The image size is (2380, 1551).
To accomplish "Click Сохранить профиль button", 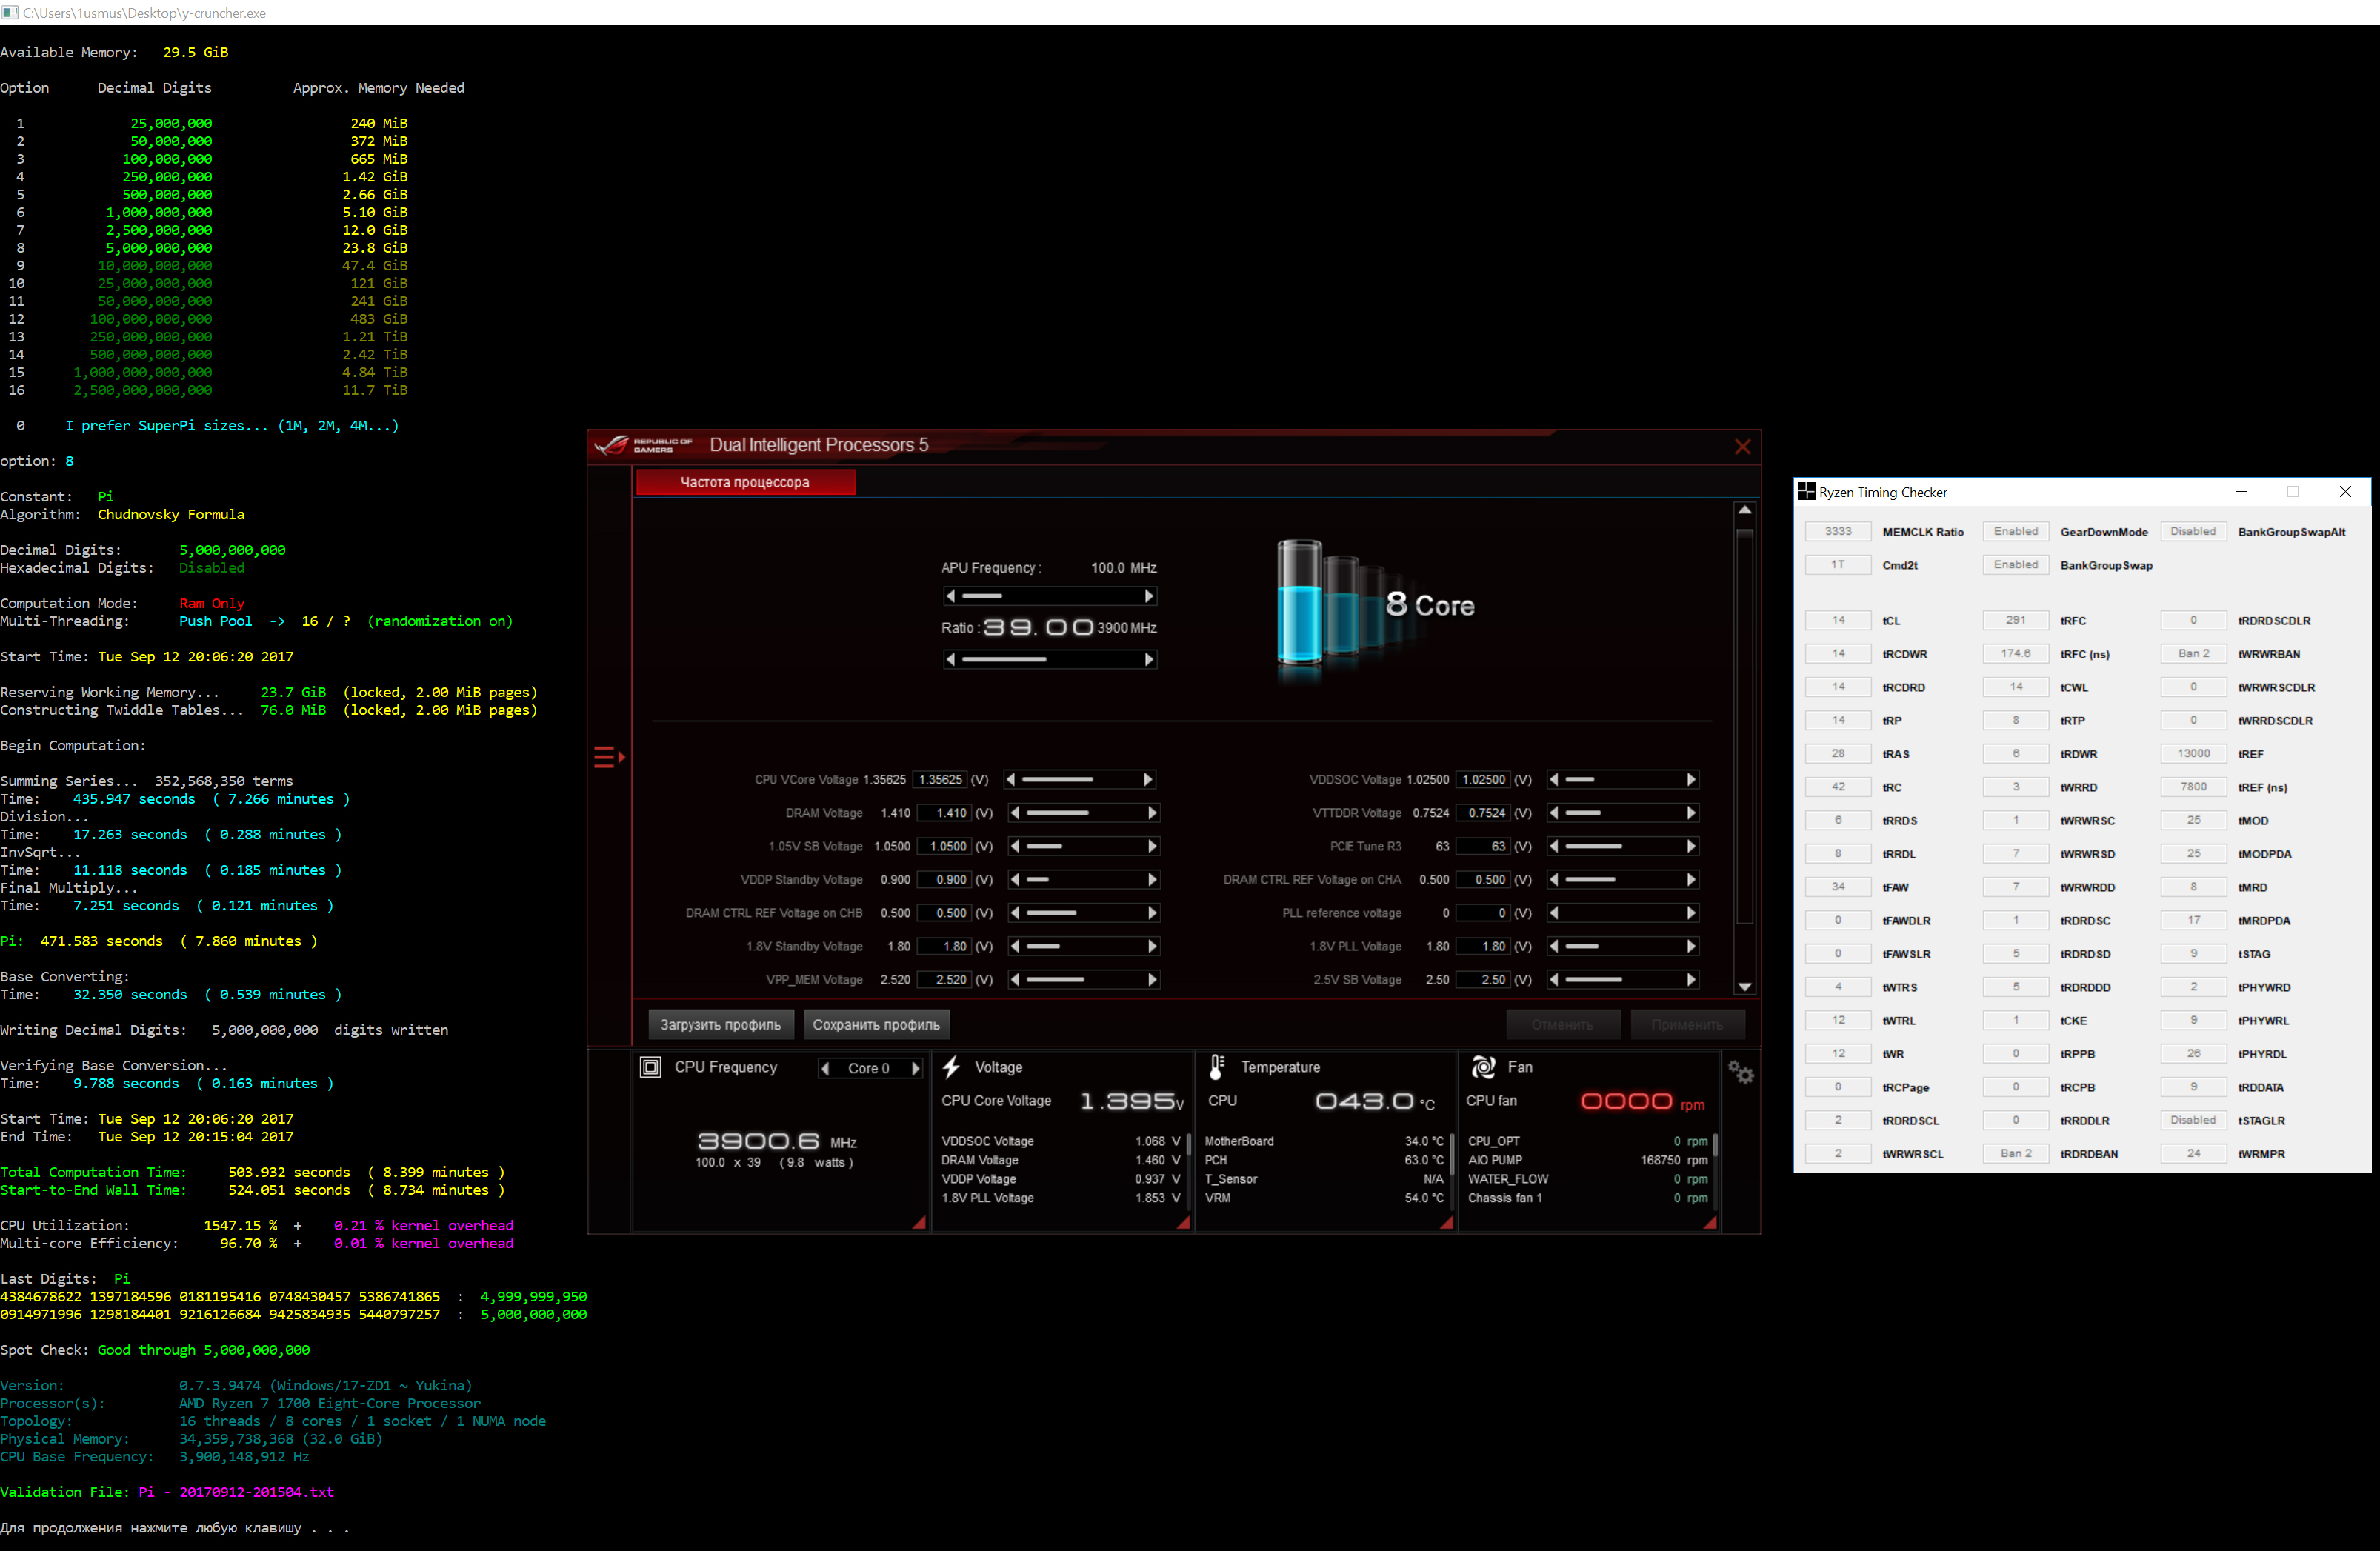I will tap(876, 1024).
